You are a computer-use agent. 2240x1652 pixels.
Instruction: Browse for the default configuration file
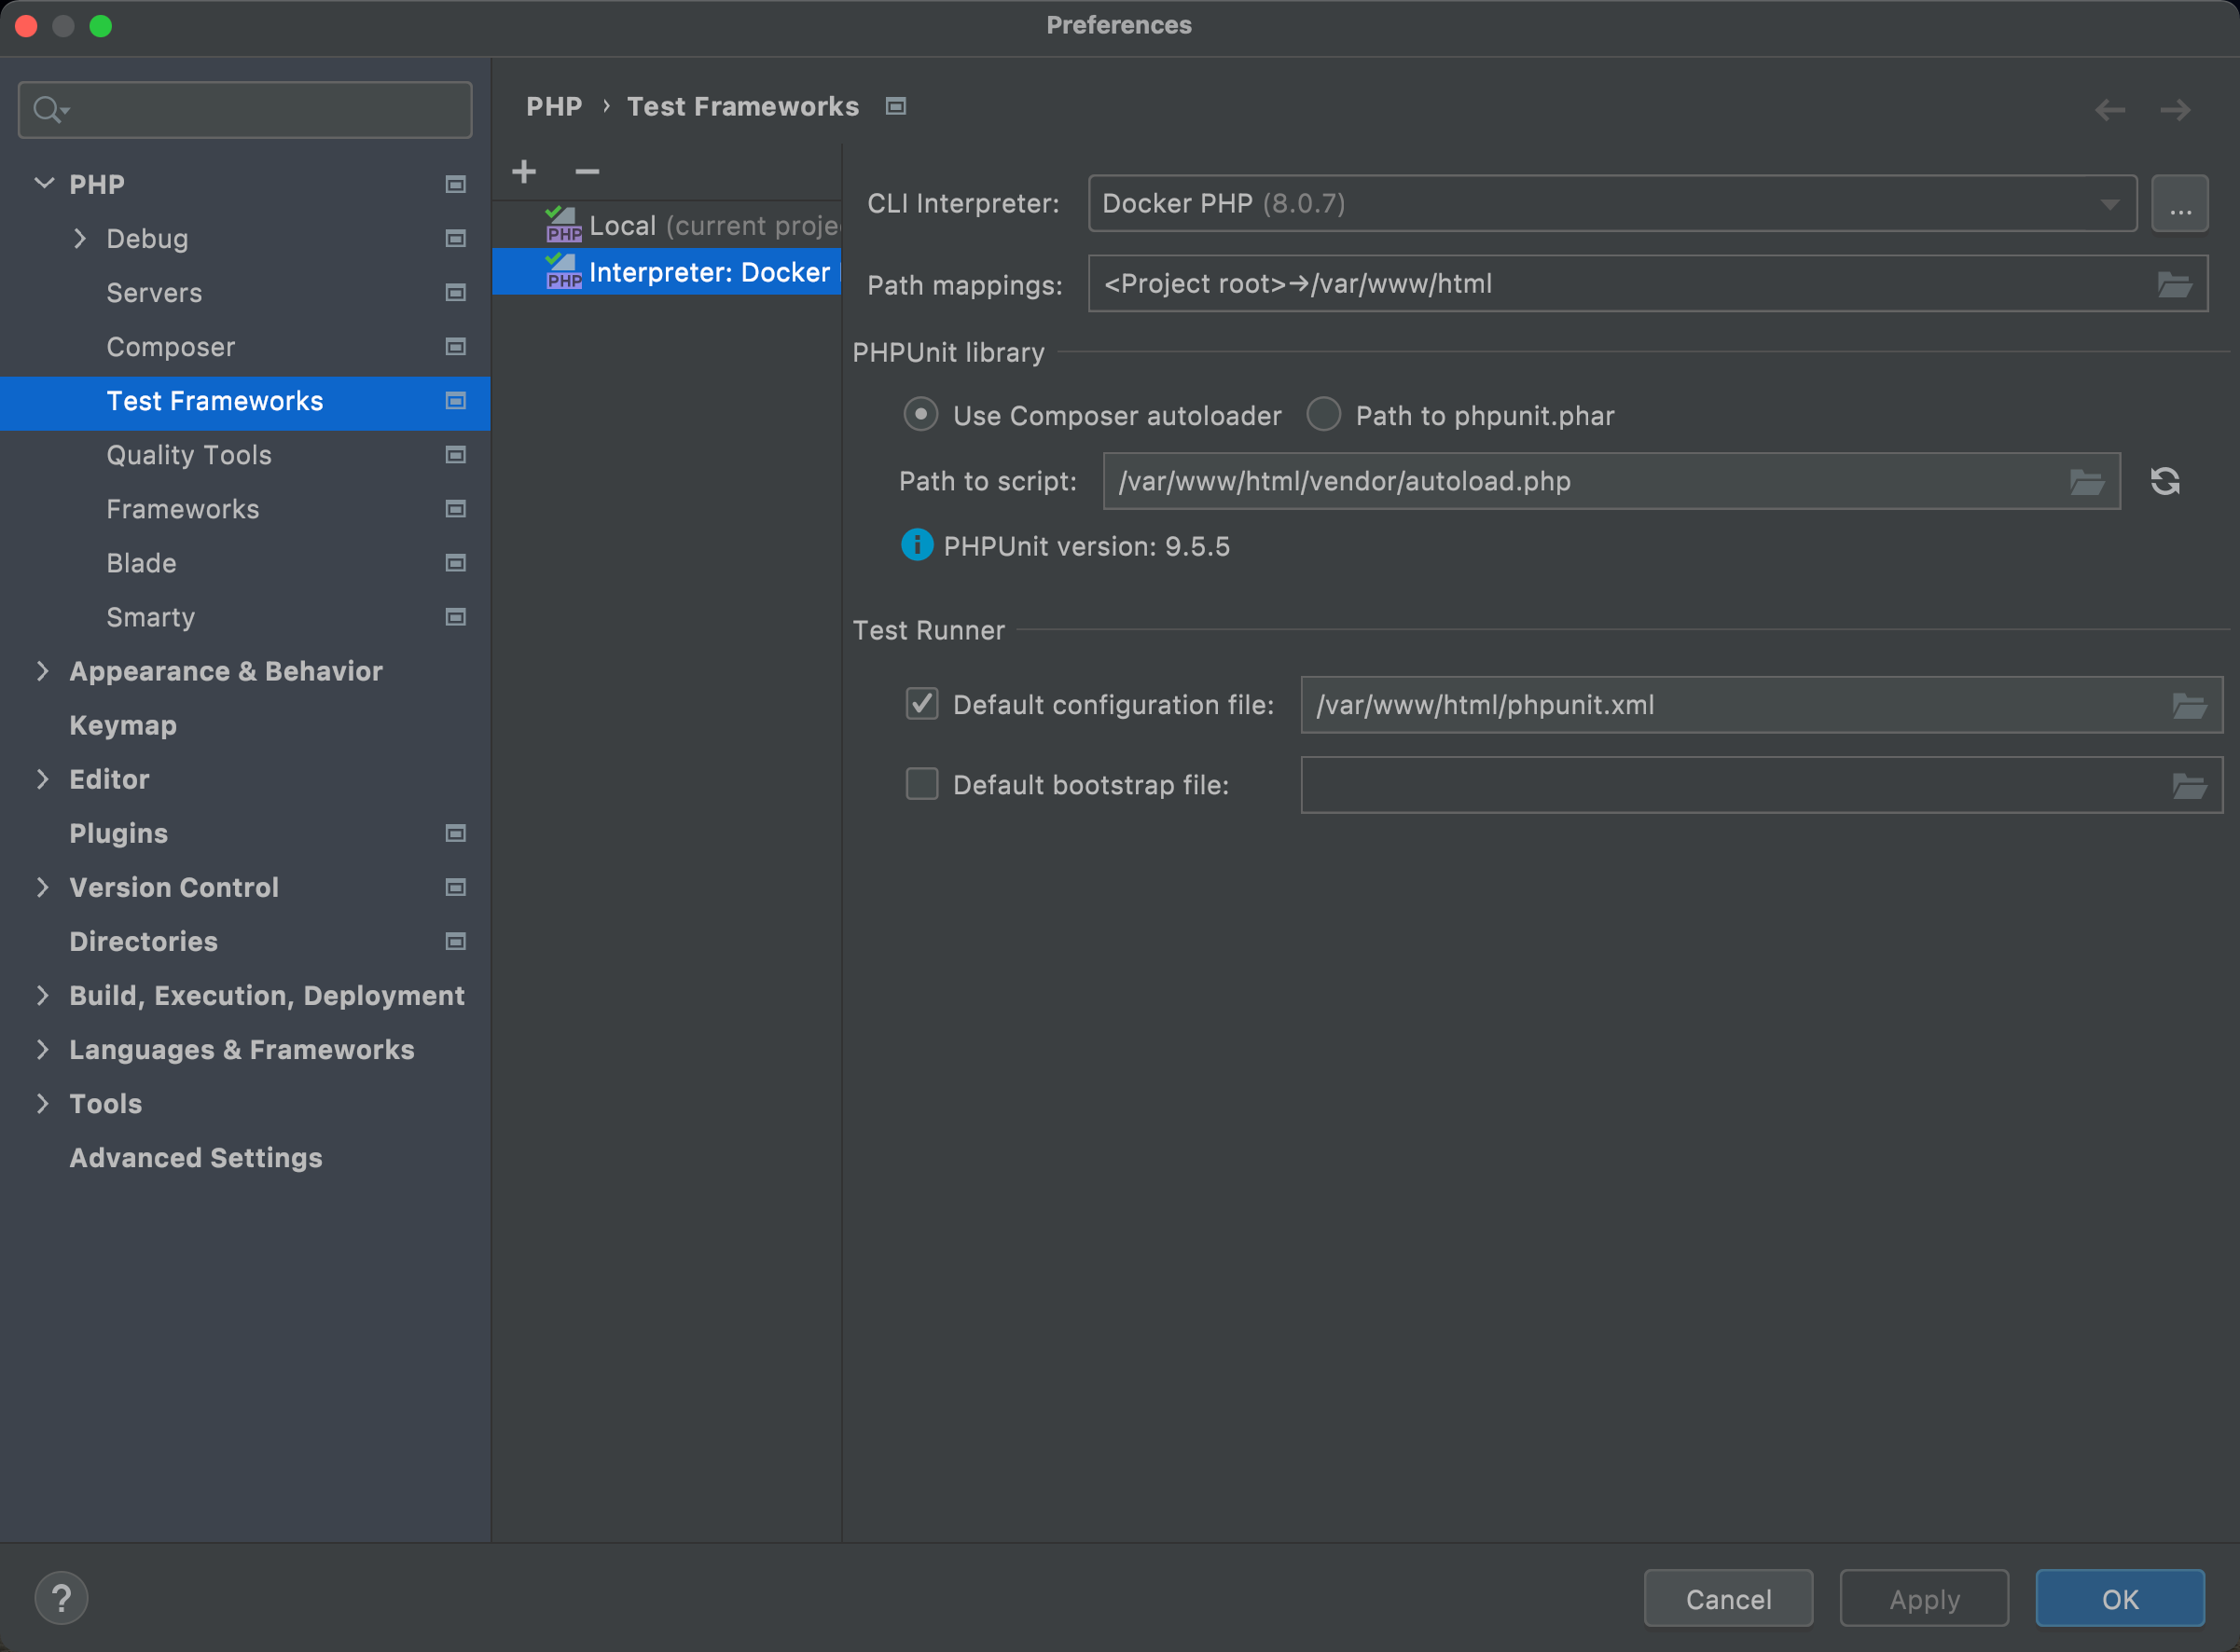click(2189, 706)
